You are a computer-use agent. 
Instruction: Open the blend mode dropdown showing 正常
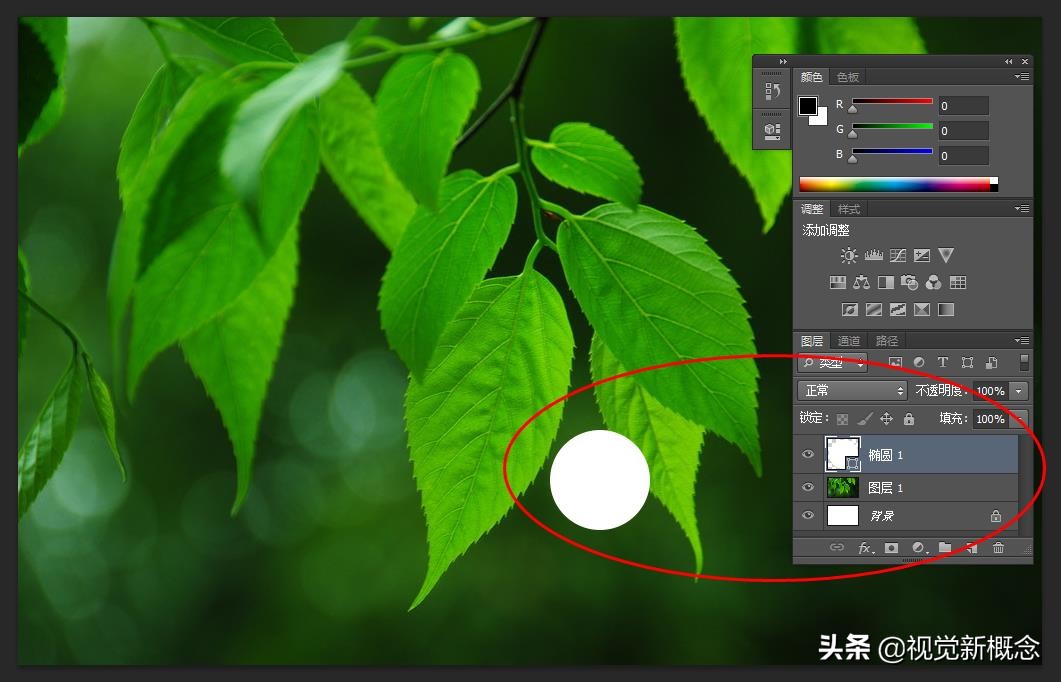(852, 391)
